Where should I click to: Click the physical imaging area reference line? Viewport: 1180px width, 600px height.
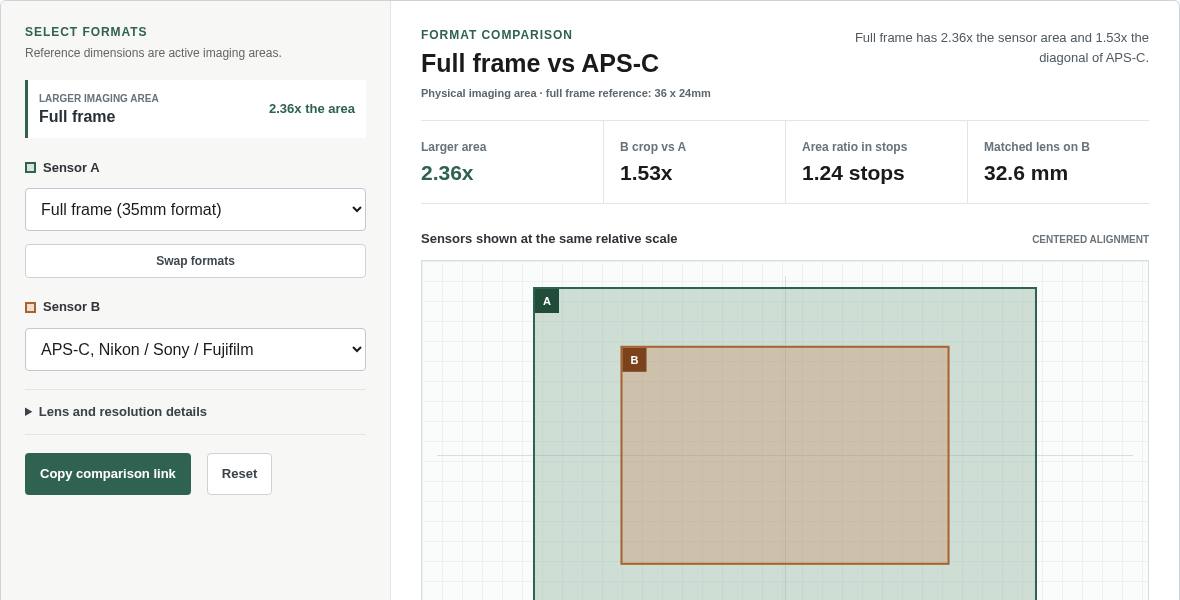pos(565,93)
